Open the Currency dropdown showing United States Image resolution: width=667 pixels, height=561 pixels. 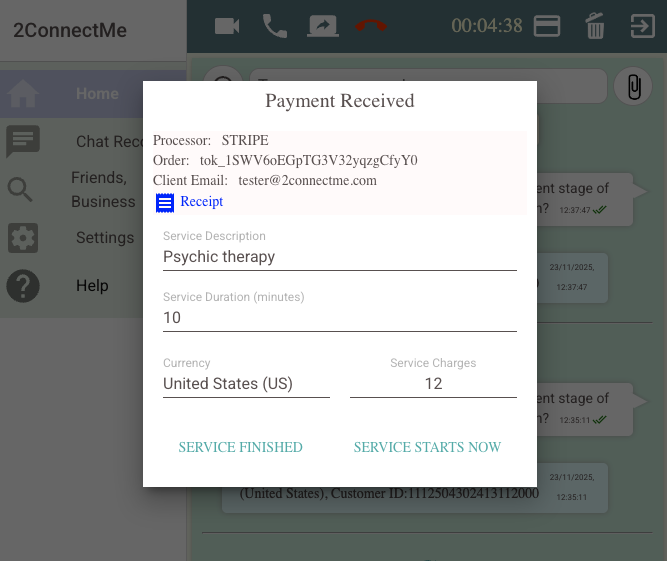(x=246, y=384)
